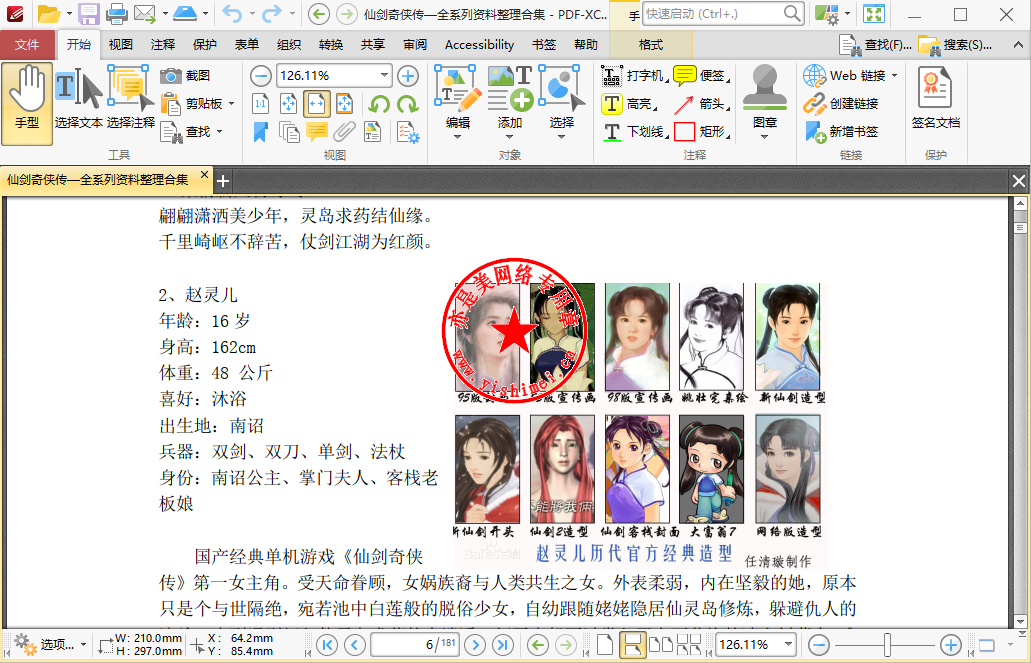Screen dimensions: 1031x663
Task: Click the Undo arrow in quick toolbar
Action: [x=231, y=13]
